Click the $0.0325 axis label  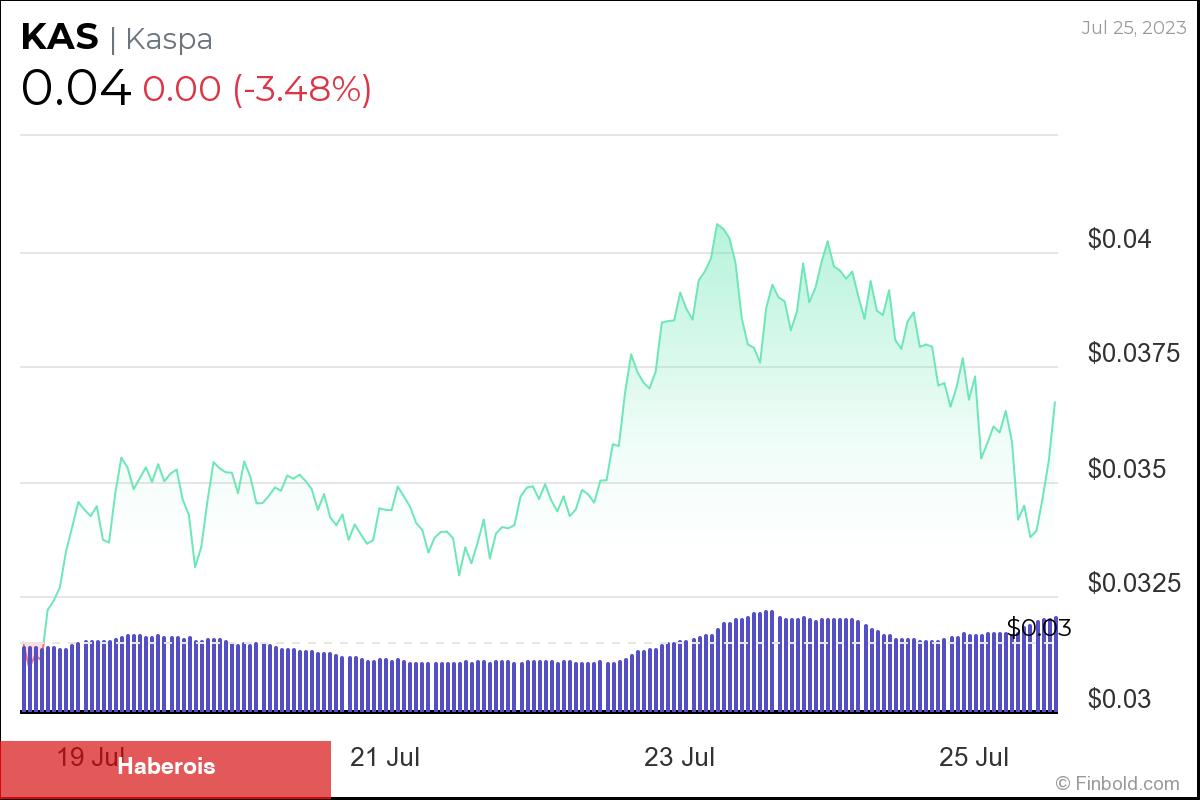pyautogui.click(x=1134, y=583)
